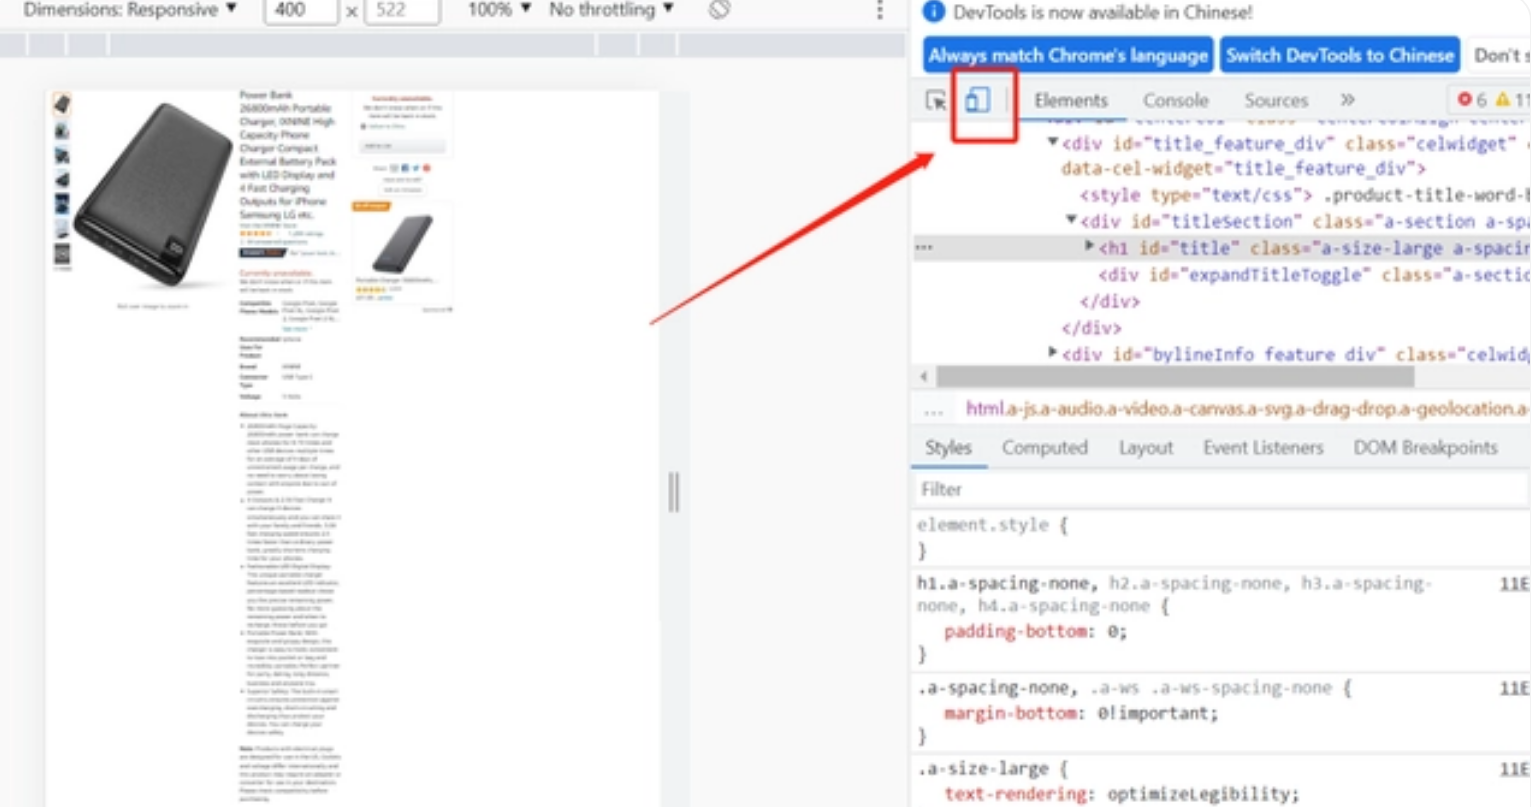The width and height of the screenshot is (1531, 807).
Task: Click the rotate screen icon
Action: click(x=718, y=10)
